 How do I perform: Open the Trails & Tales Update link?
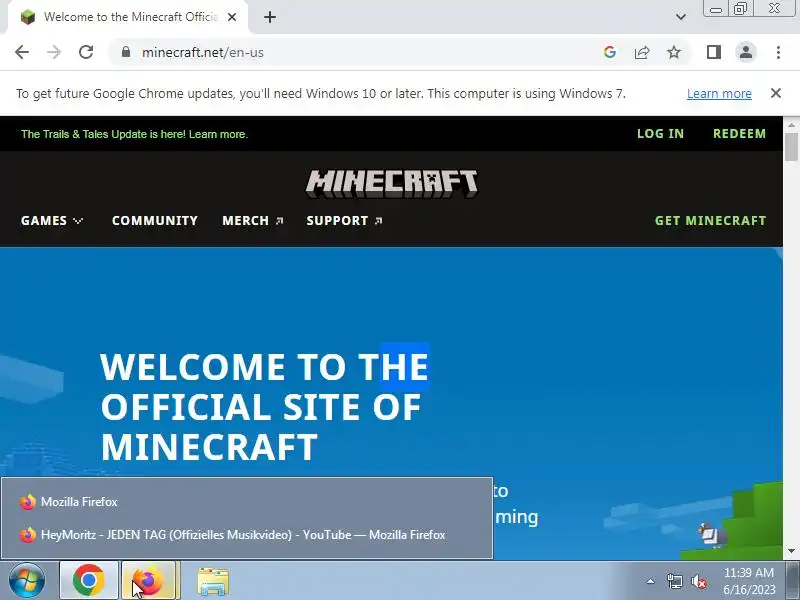click(x=134, y=134)
